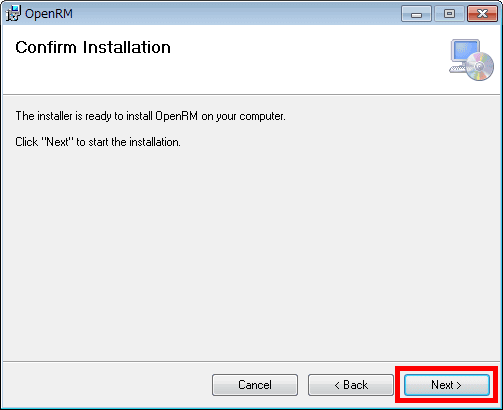503x410 pixels.
Task: Click the quoted "Next" word in instructions
Action: click(57, 142)
